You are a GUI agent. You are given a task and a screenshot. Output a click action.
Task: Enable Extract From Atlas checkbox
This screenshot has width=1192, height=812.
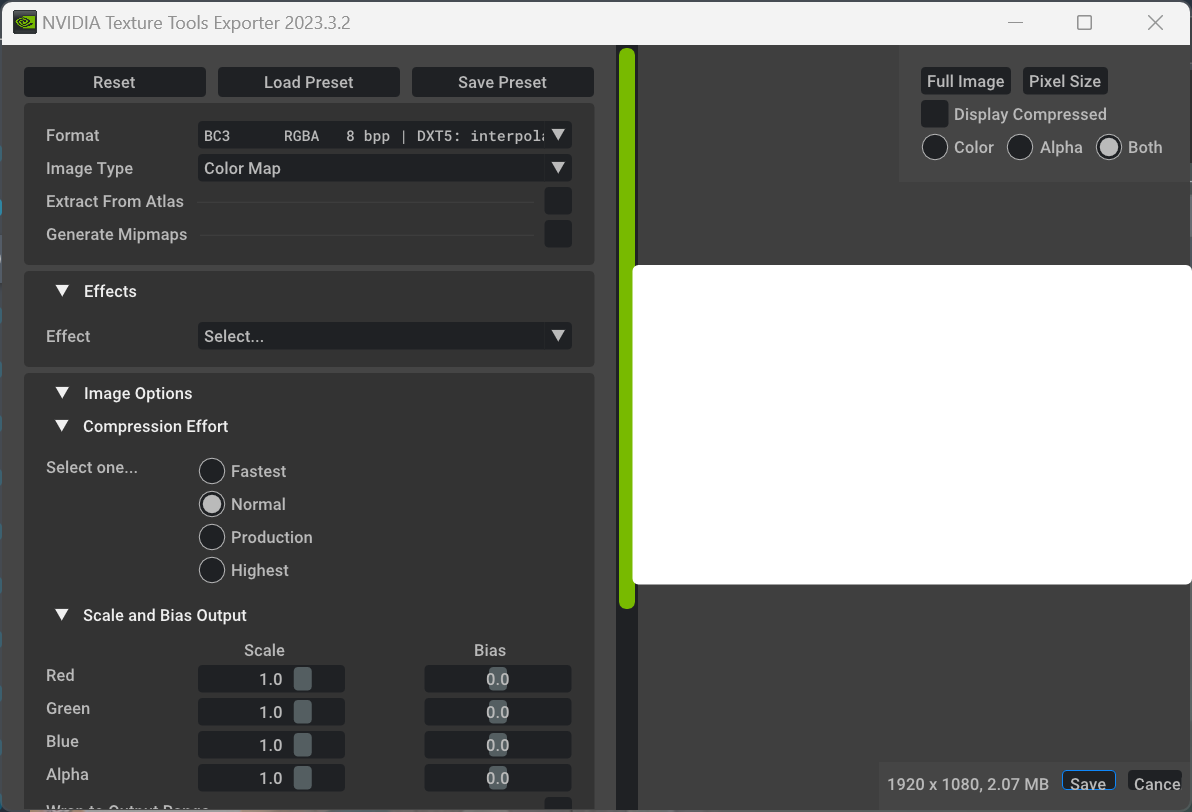pyautogui.click(x=558, y=201)
